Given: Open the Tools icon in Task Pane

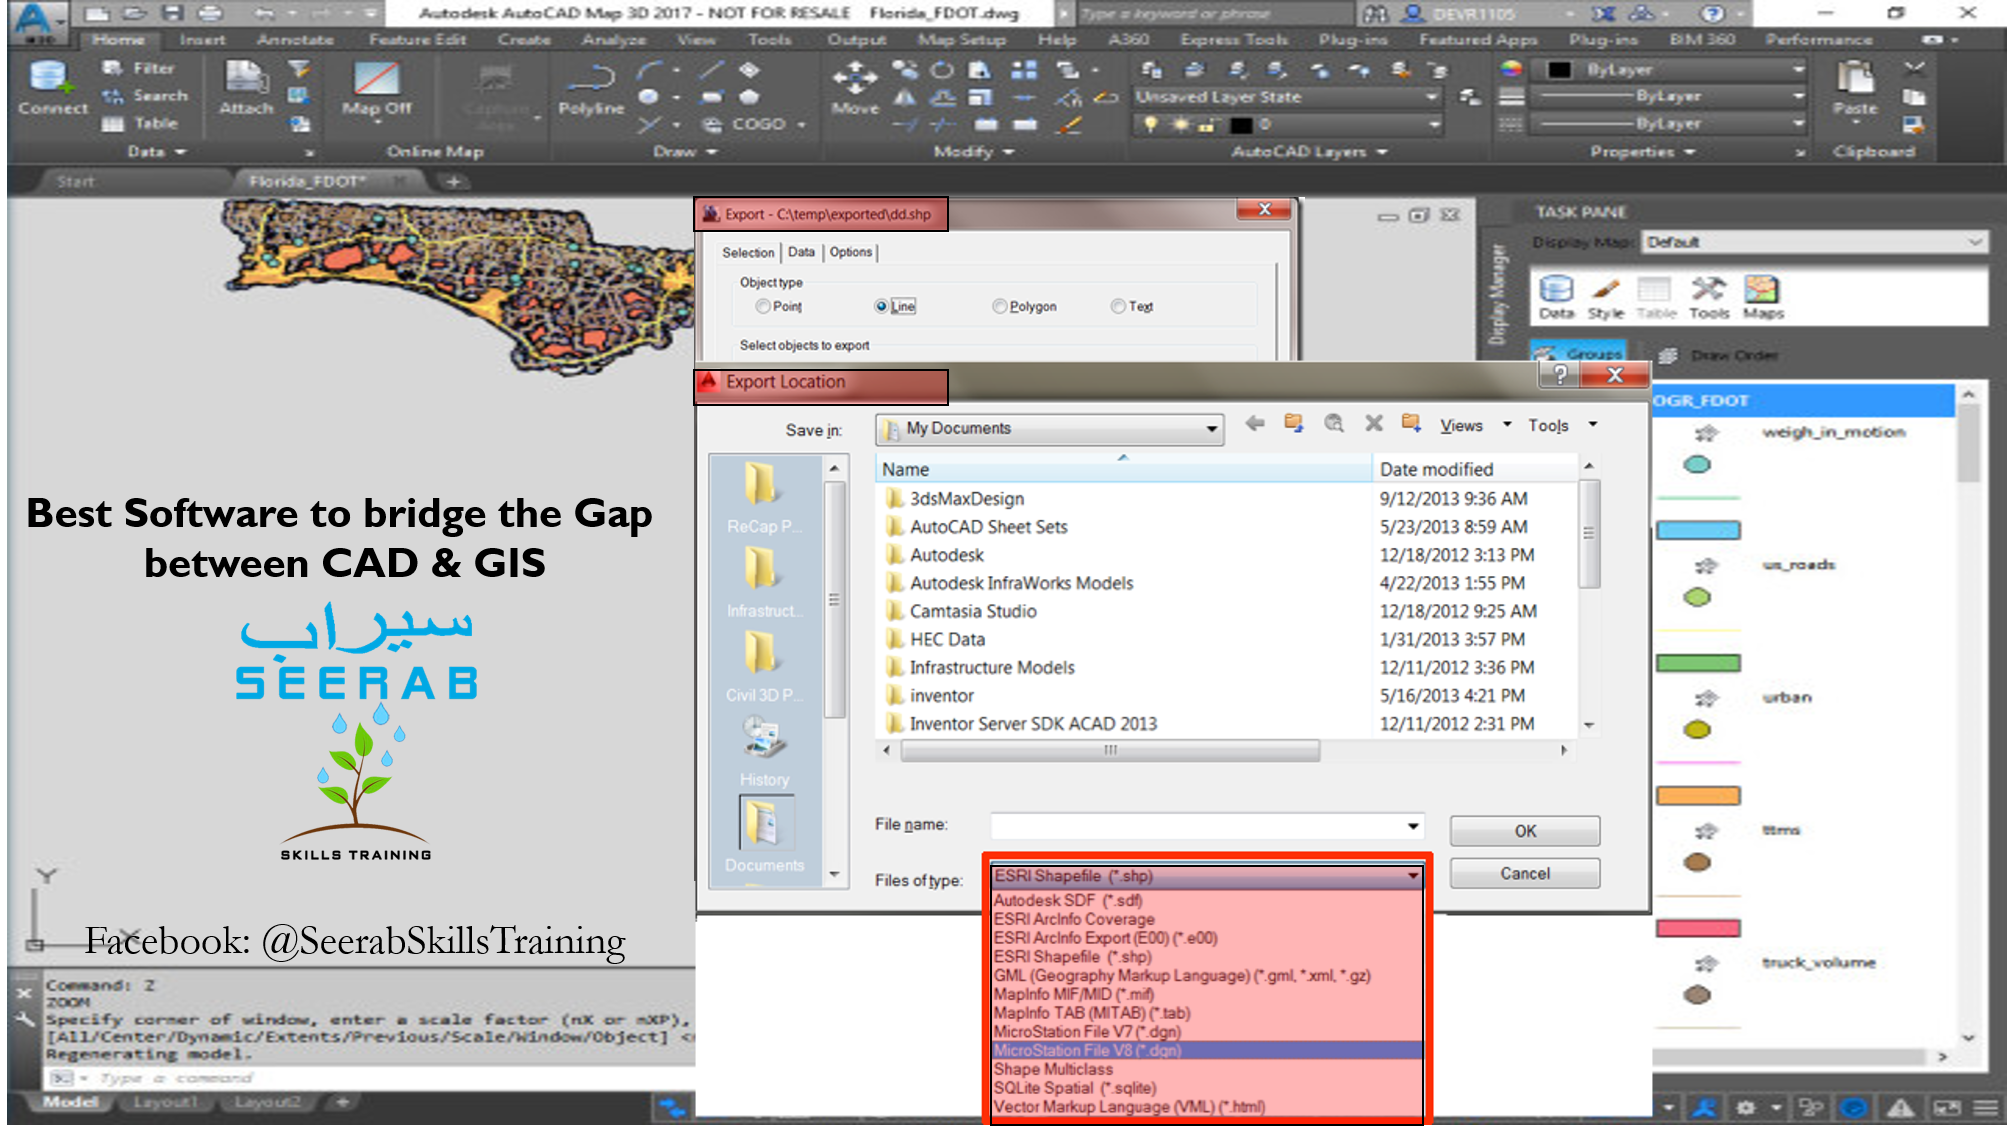Looking at the screenshot, I should point(1708,298).
